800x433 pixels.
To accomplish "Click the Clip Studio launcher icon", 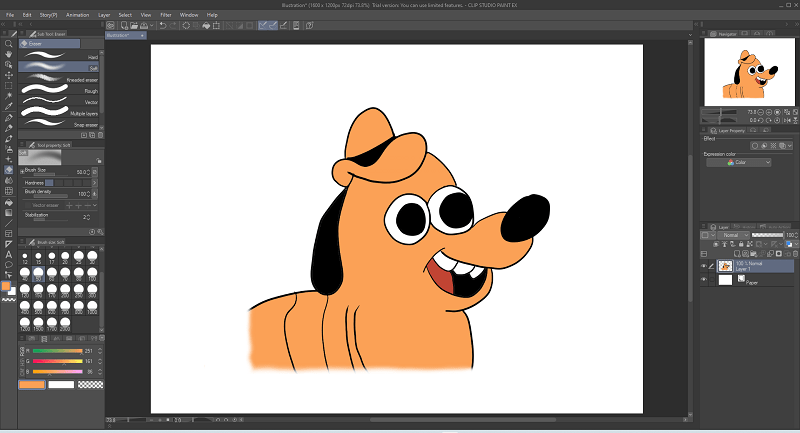I will point(110,26).
